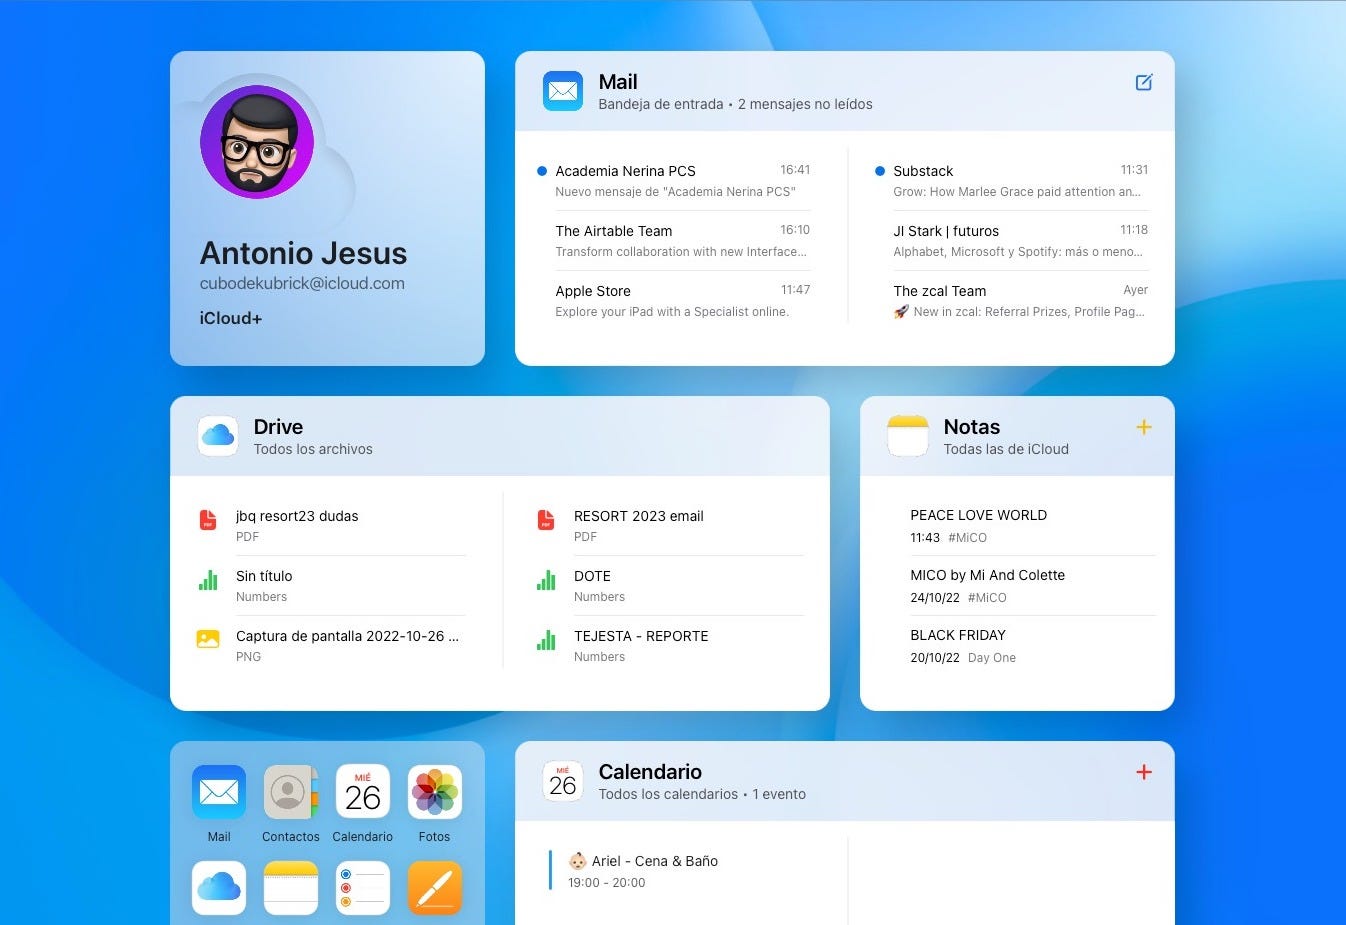Click the iCloud+ plan label
The image size is (1346, 925).
(231, 318)
